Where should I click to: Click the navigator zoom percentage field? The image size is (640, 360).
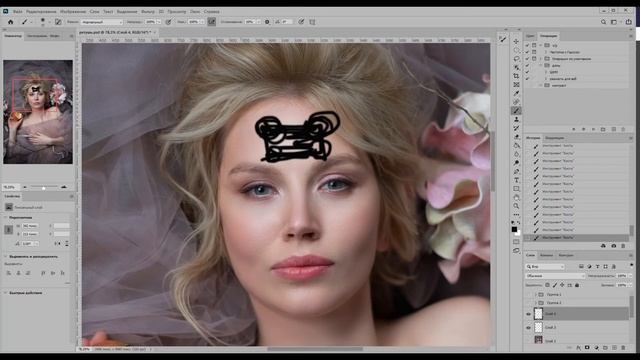point(11,187)
